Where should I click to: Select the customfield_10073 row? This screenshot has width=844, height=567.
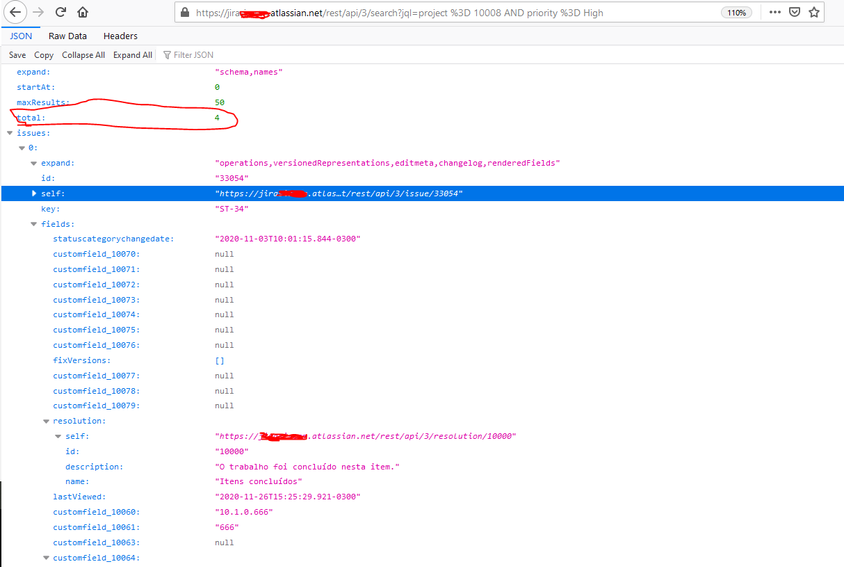pos(422,300)
